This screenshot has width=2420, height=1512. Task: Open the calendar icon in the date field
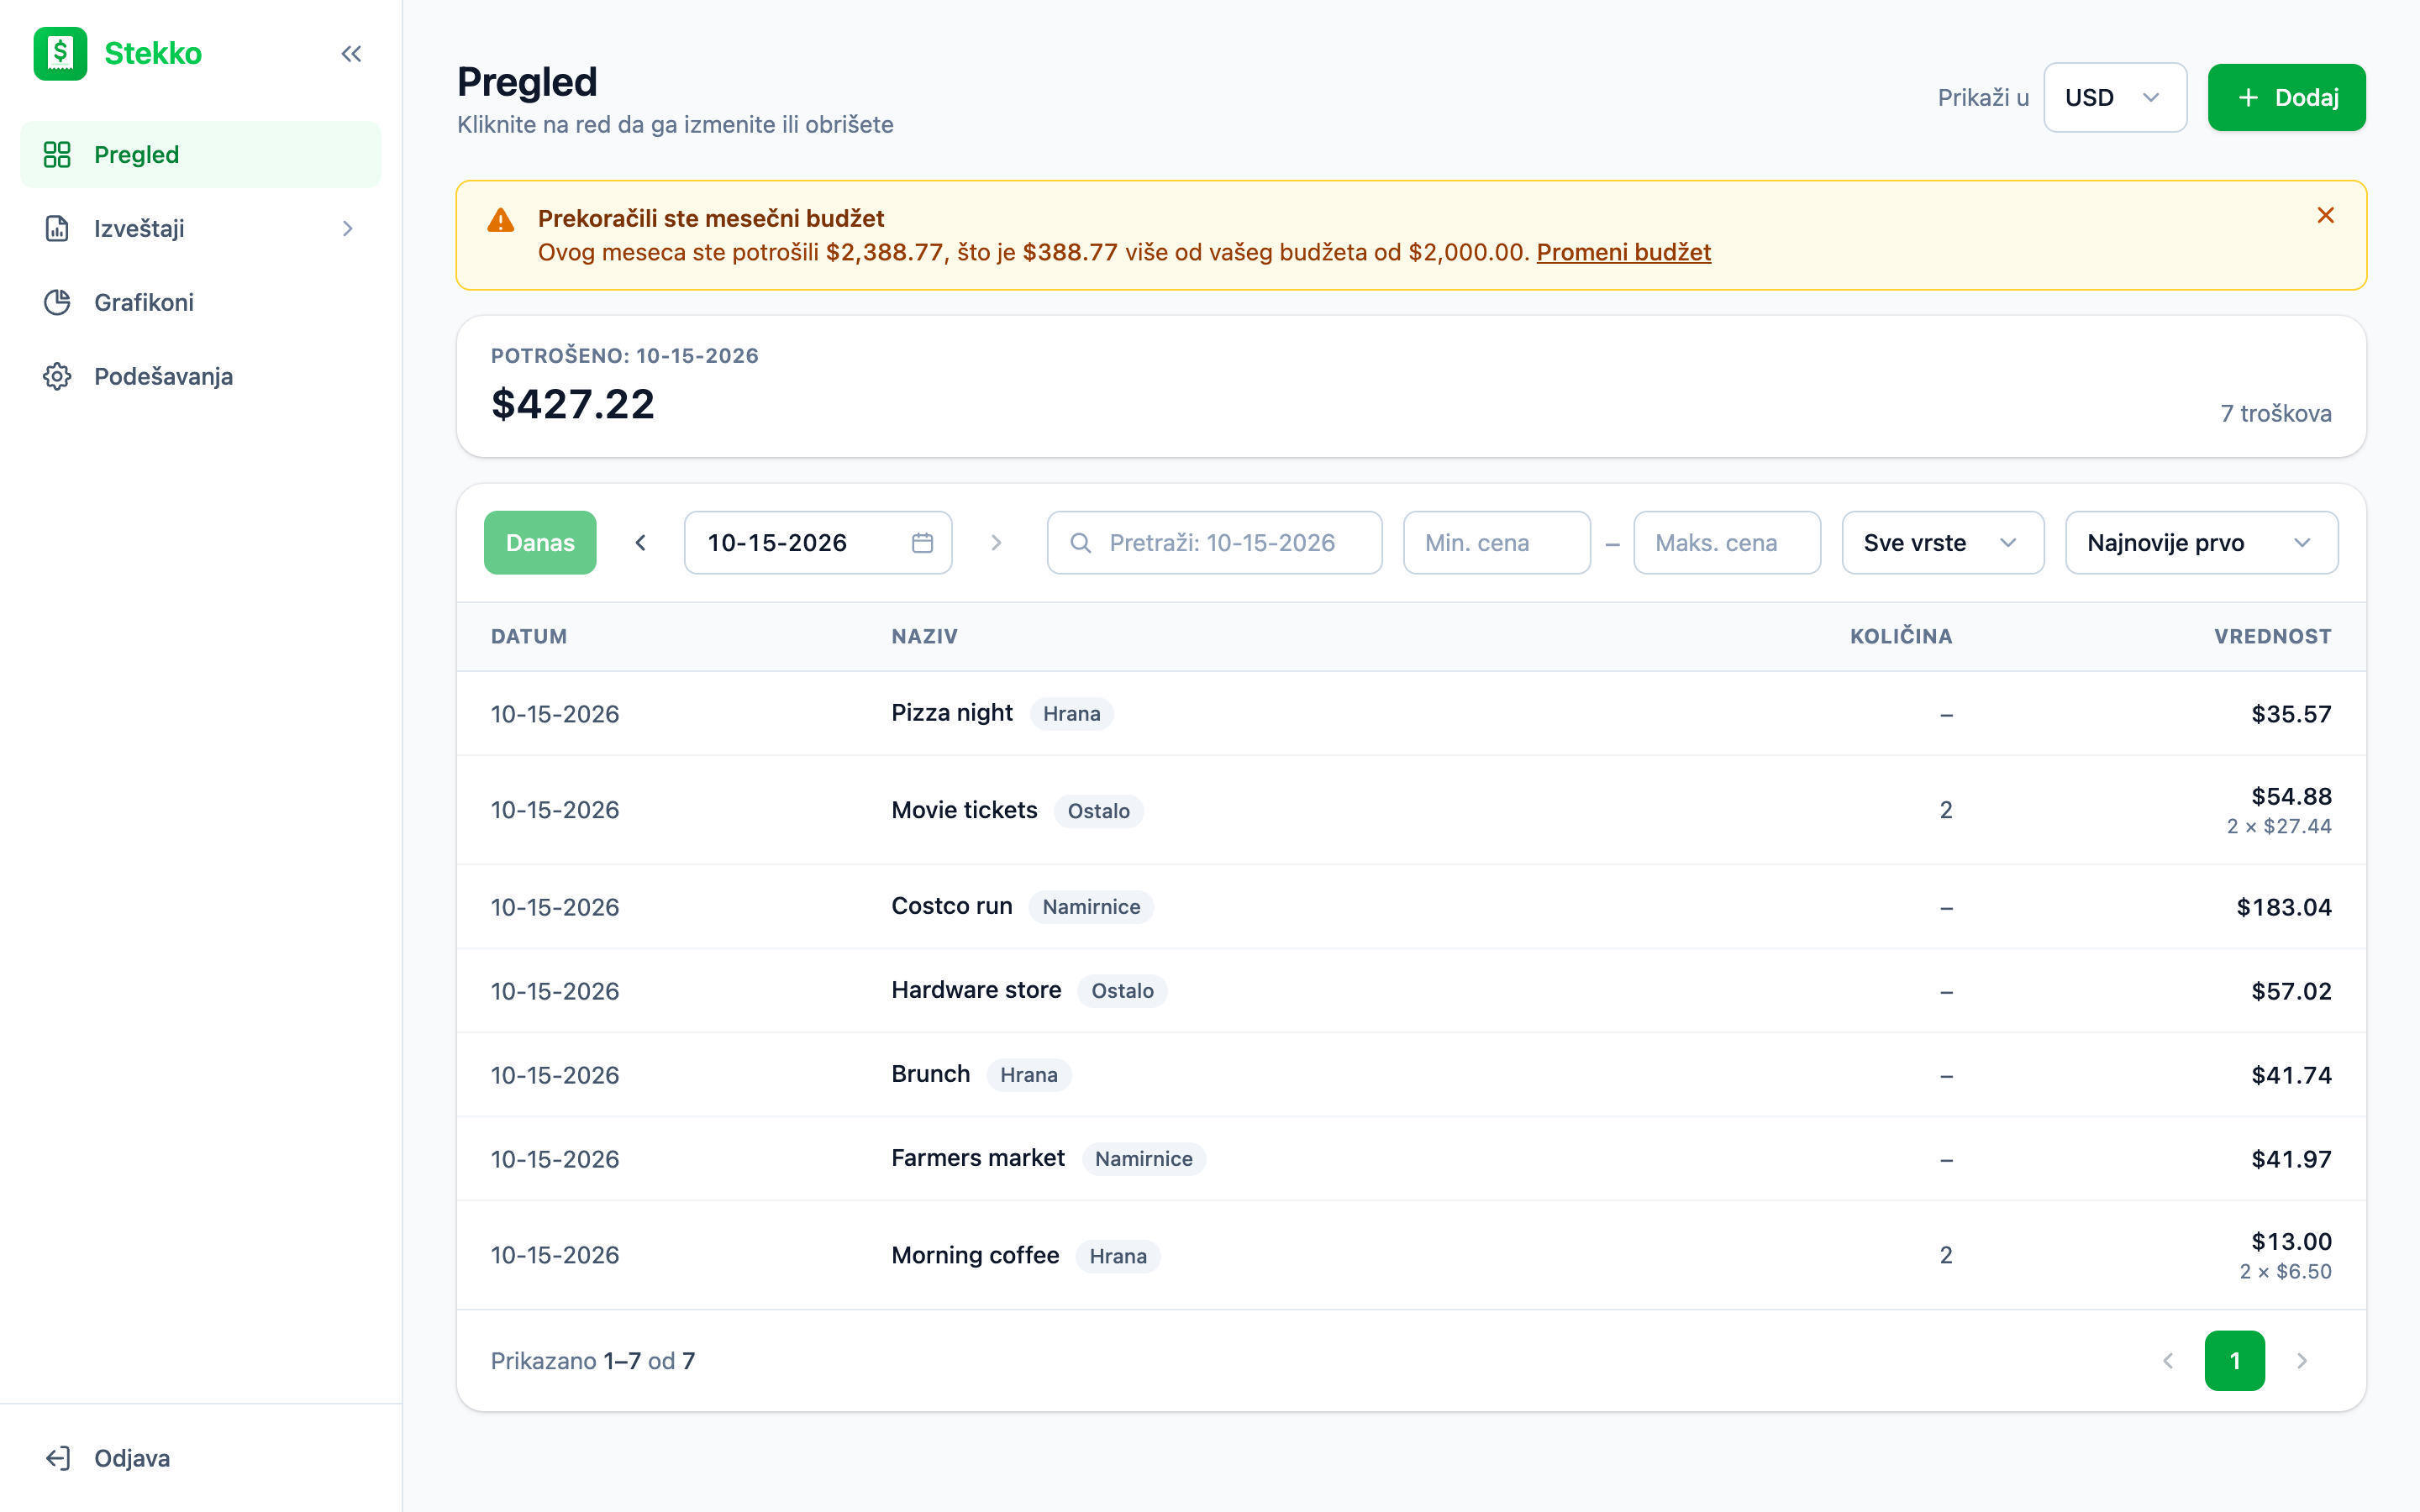(x=922, y=543)
